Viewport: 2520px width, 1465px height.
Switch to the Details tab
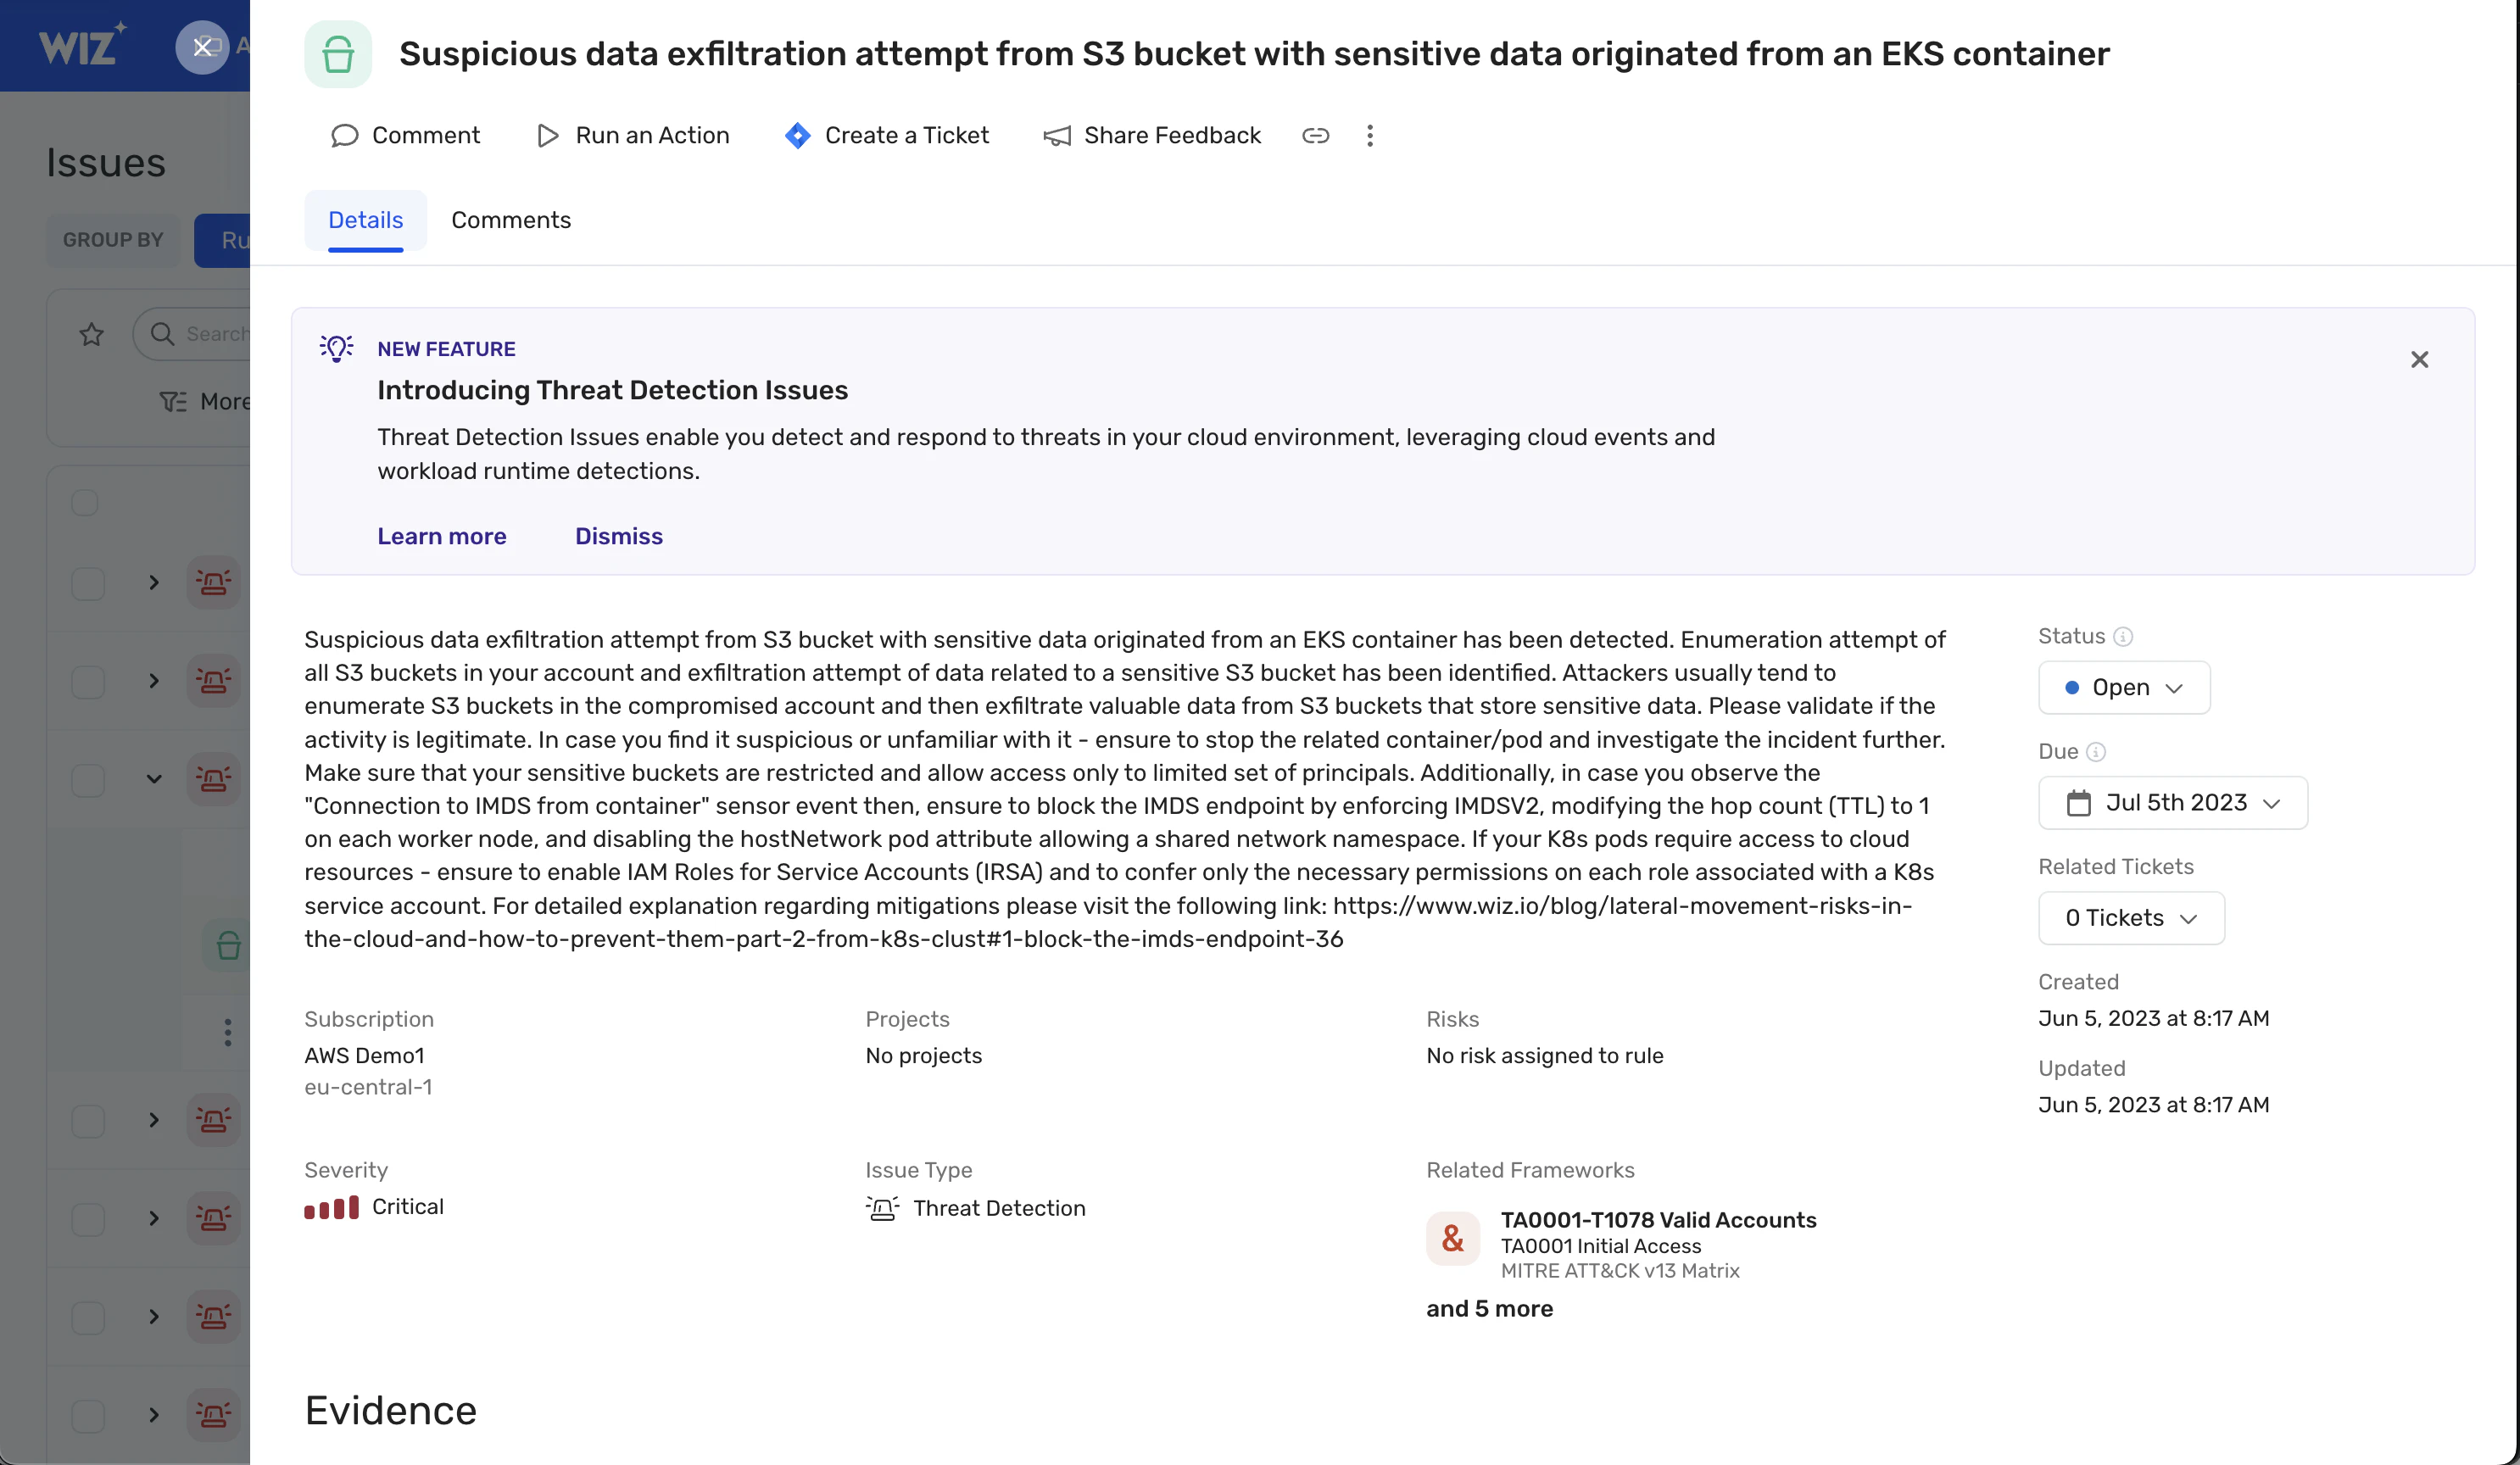[x=365, y=220]
